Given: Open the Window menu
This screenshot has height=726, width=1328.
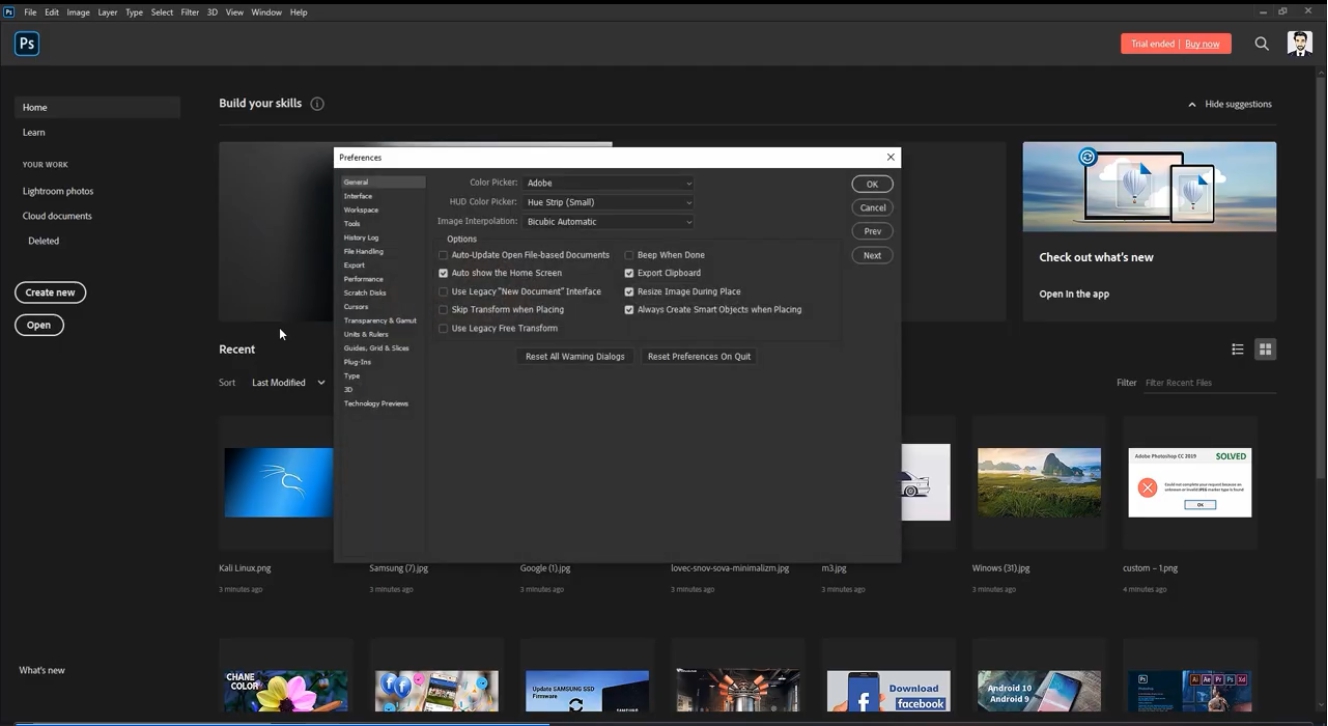Looking at the screenshot, I should [266, 12].
